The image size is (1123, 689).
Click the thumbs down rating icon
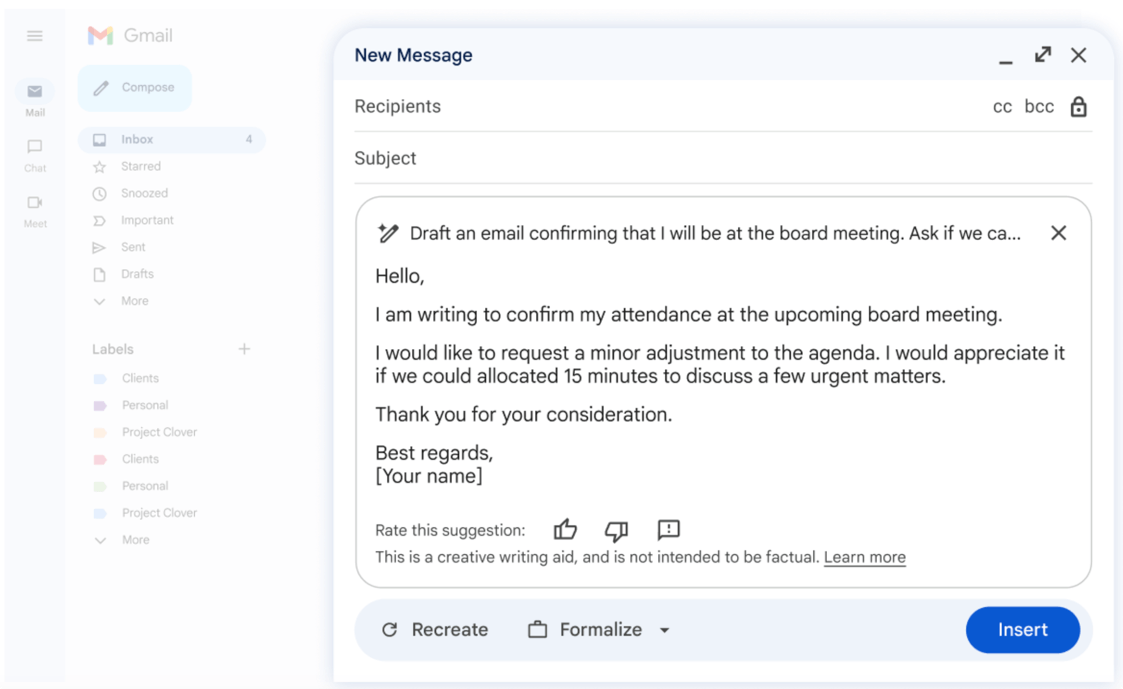(x=616, y=530)
